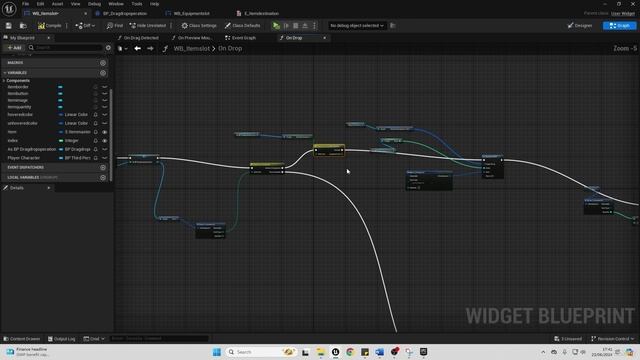Click the stop simulation icon
Screen dimensions: 640x360
click(296, 26)
